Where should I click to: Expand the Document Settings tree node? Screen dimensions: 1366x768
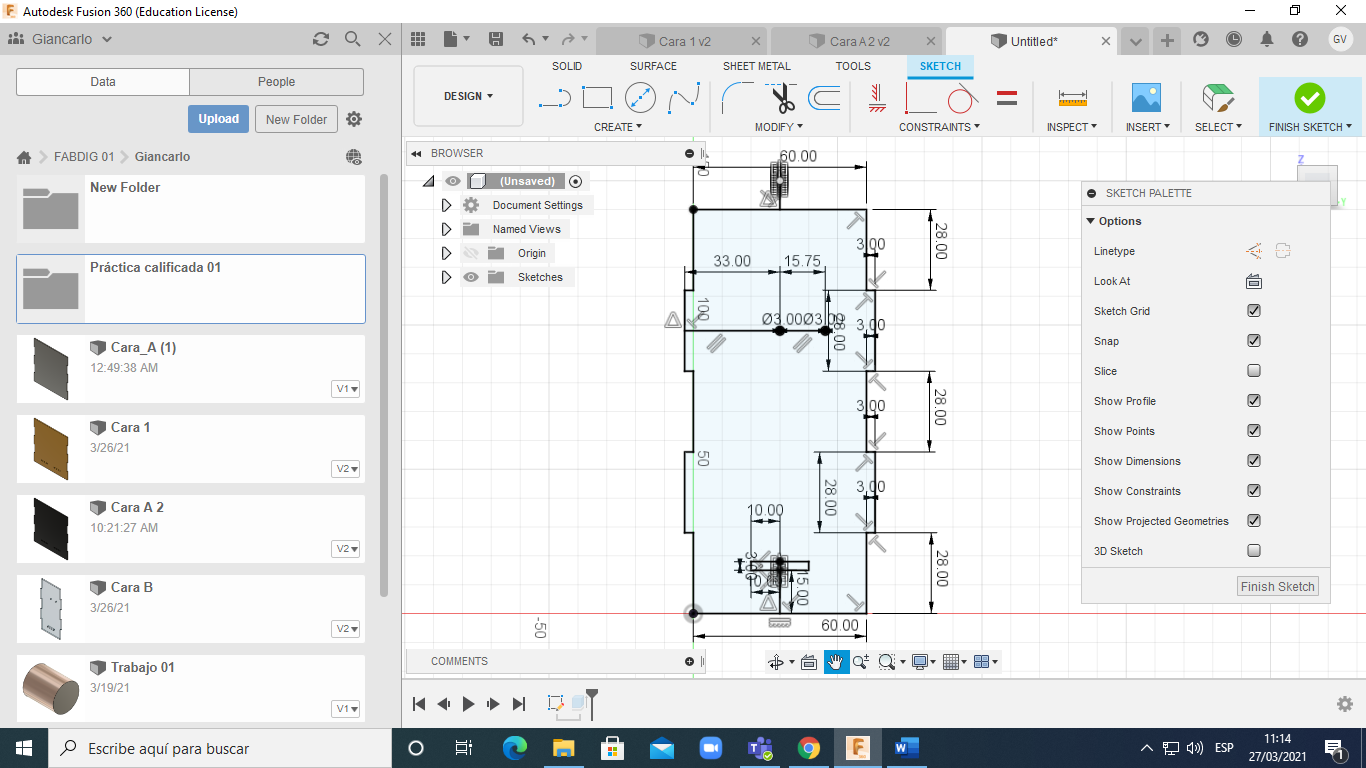pyautogui.click(x=447, y=205)
